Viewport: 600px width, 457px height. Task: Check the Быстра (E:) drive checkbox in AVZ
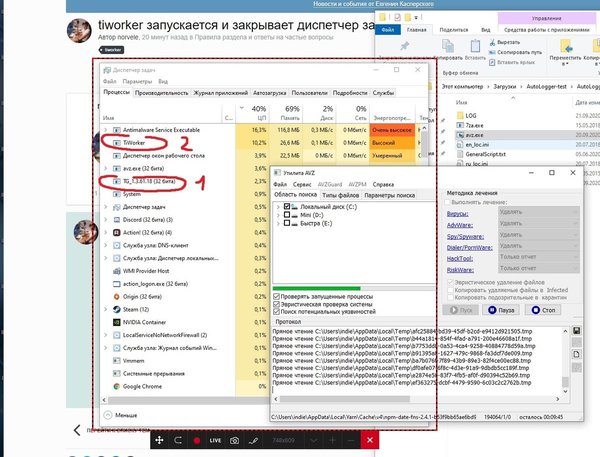[x=287, y=223]
